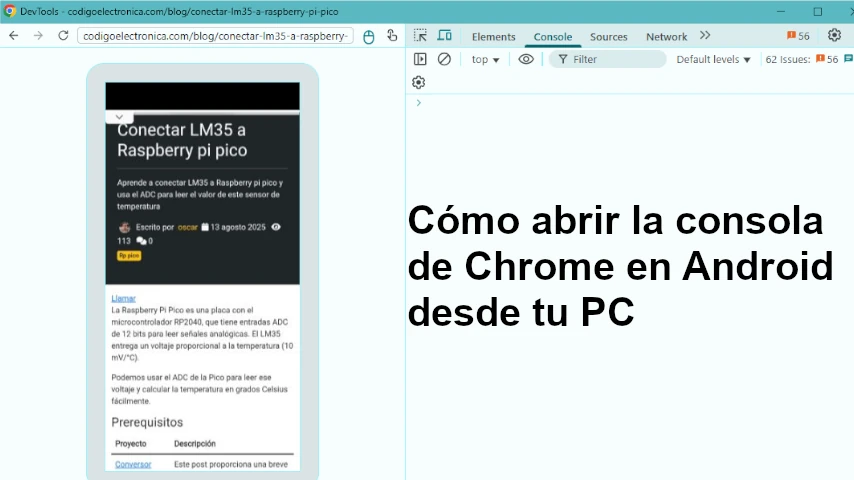Clear the console
Viewport: 854px width, 480px height.
pos(444,59)
